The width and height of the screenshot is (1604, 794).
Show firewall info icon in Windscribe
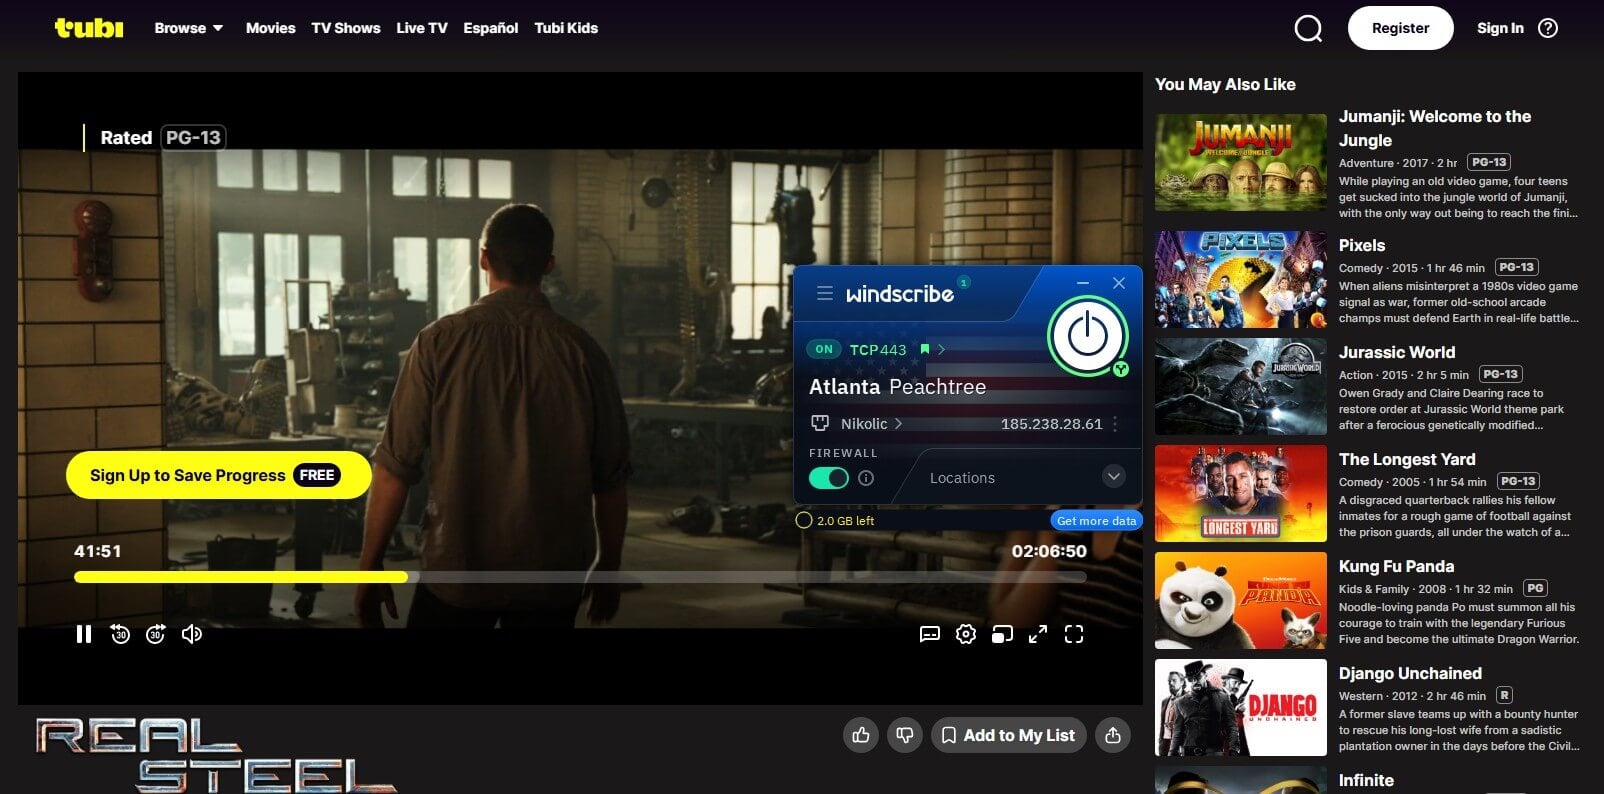click(x=866, y=478)
